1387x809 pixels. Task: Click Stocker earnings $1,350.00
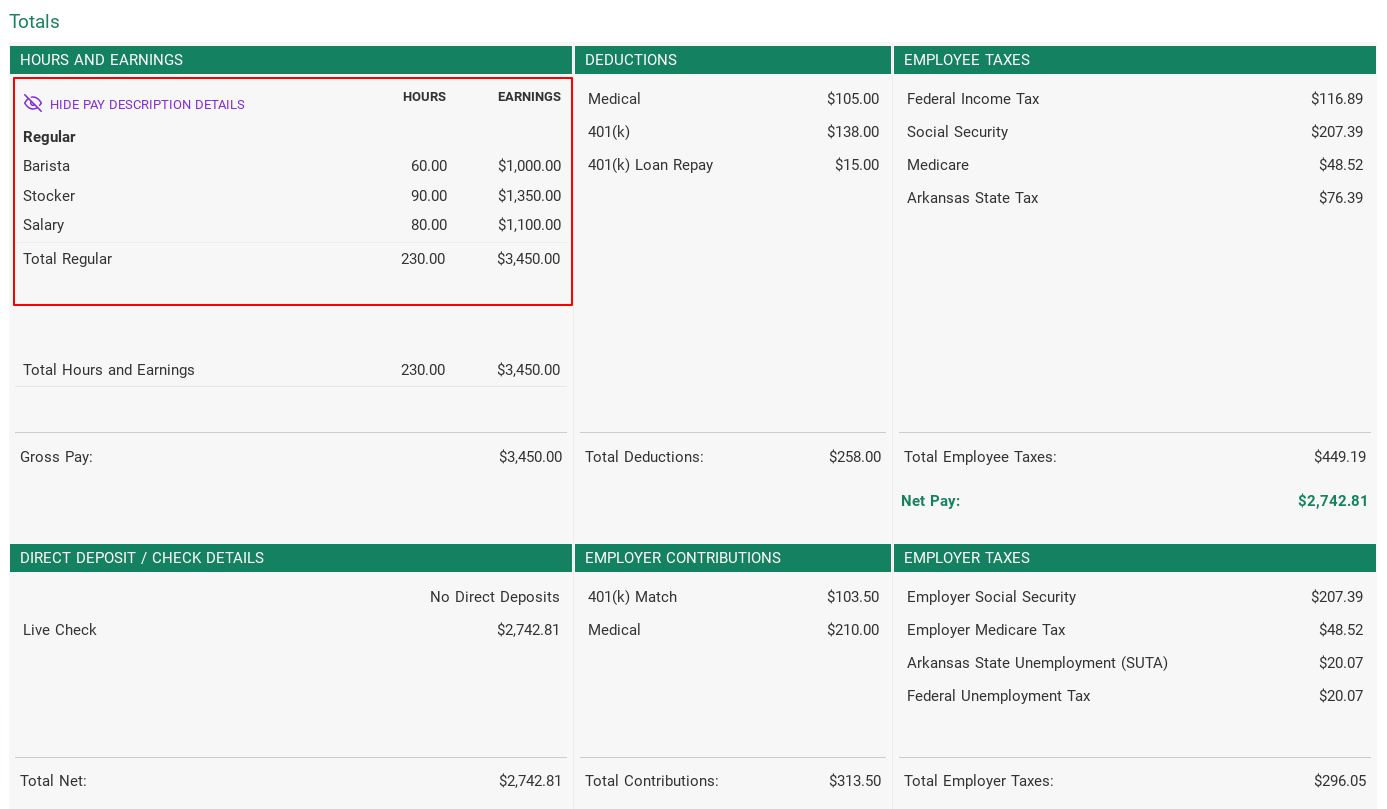pyautogui.click(x=529, y=196)
